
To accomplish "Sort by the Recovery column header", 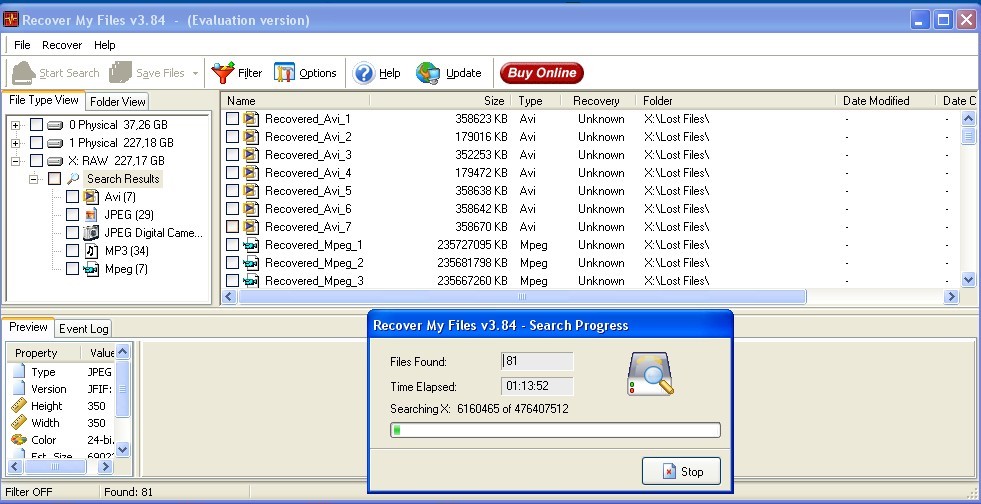I will point(596,101).
